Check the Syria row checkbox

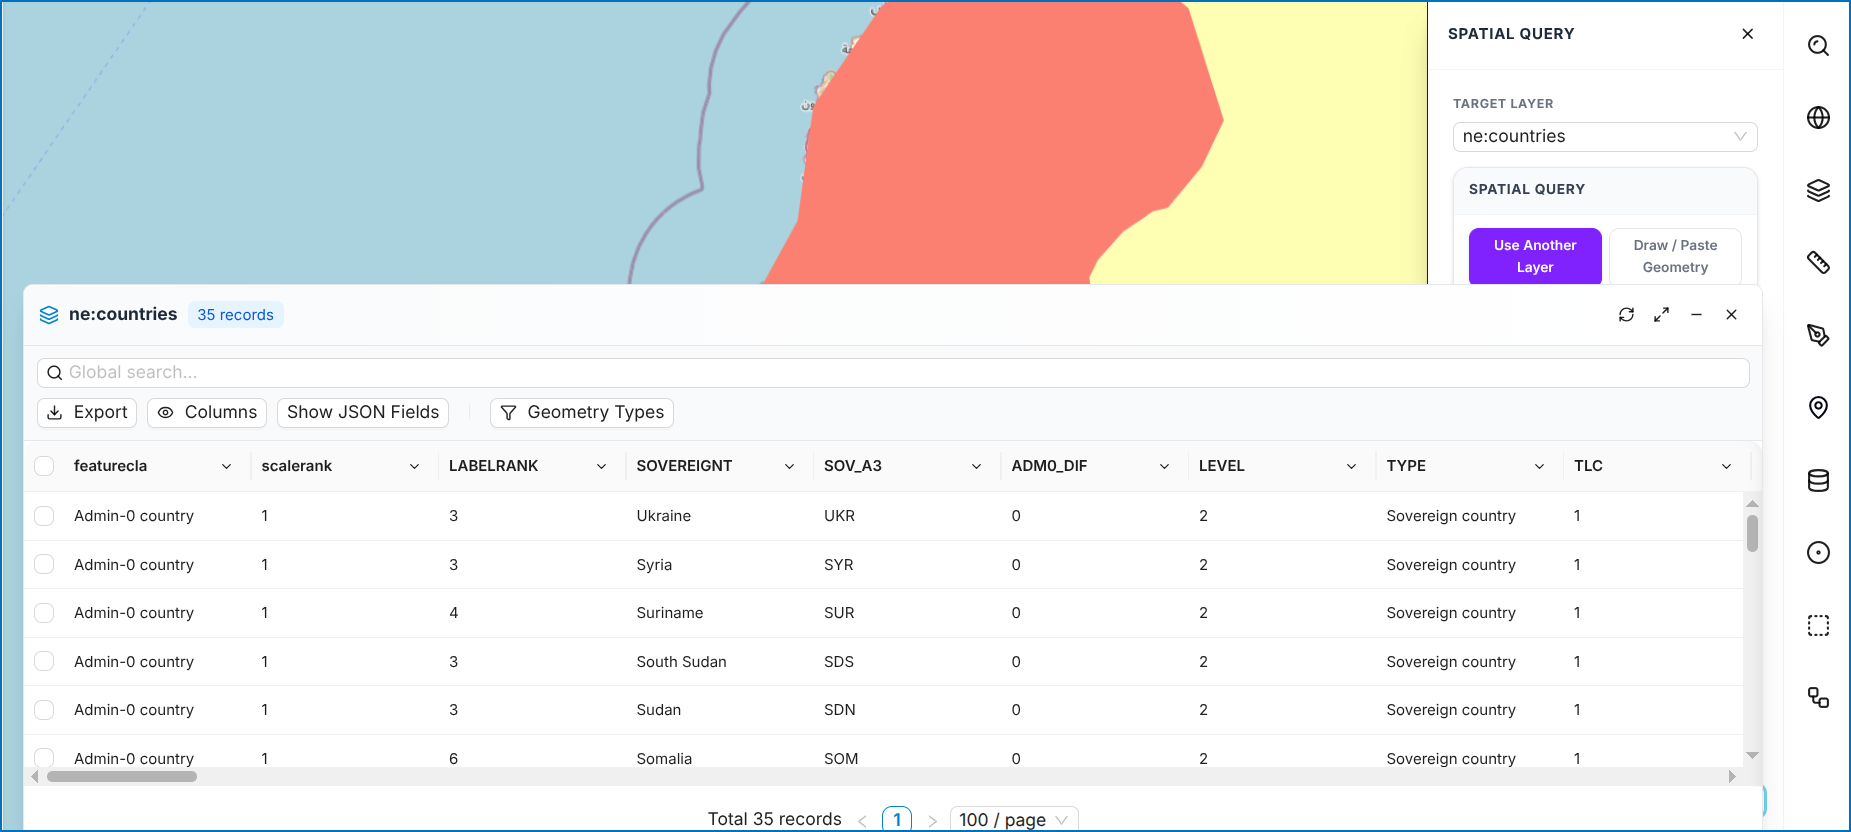click(x=44, y=565)
